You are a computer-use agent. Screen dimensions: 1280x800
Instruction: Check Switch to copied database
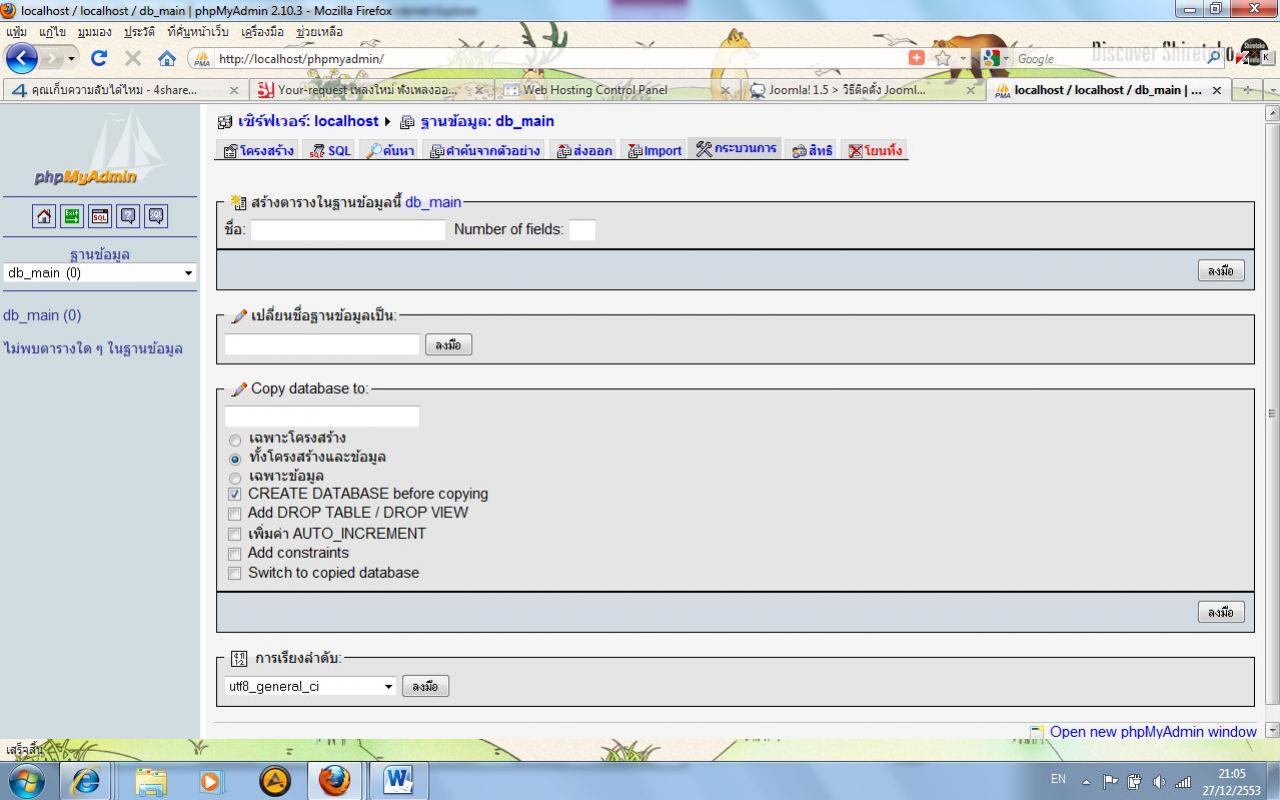pyautogui.click(x=235, y=574)
